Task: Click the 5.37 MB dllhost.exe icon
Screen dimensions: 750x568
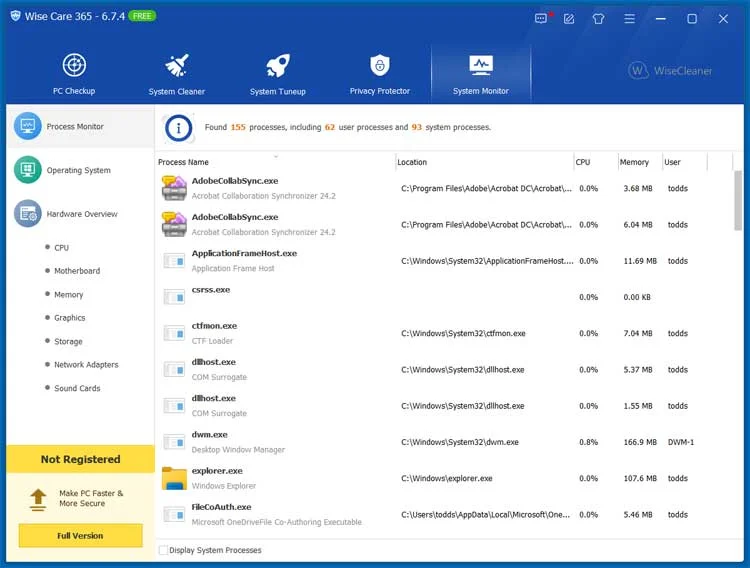Action: (x=174, y=369)
